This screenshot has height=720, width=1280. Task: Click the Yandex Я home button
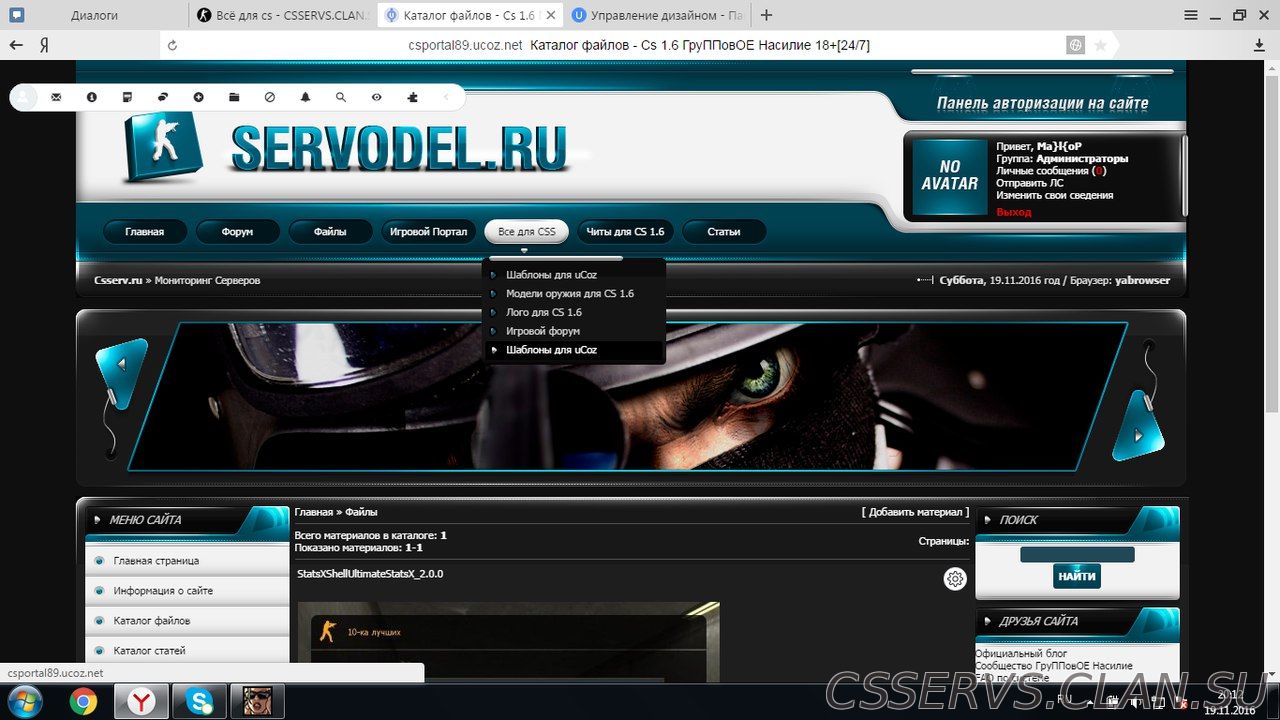point(44,45)
